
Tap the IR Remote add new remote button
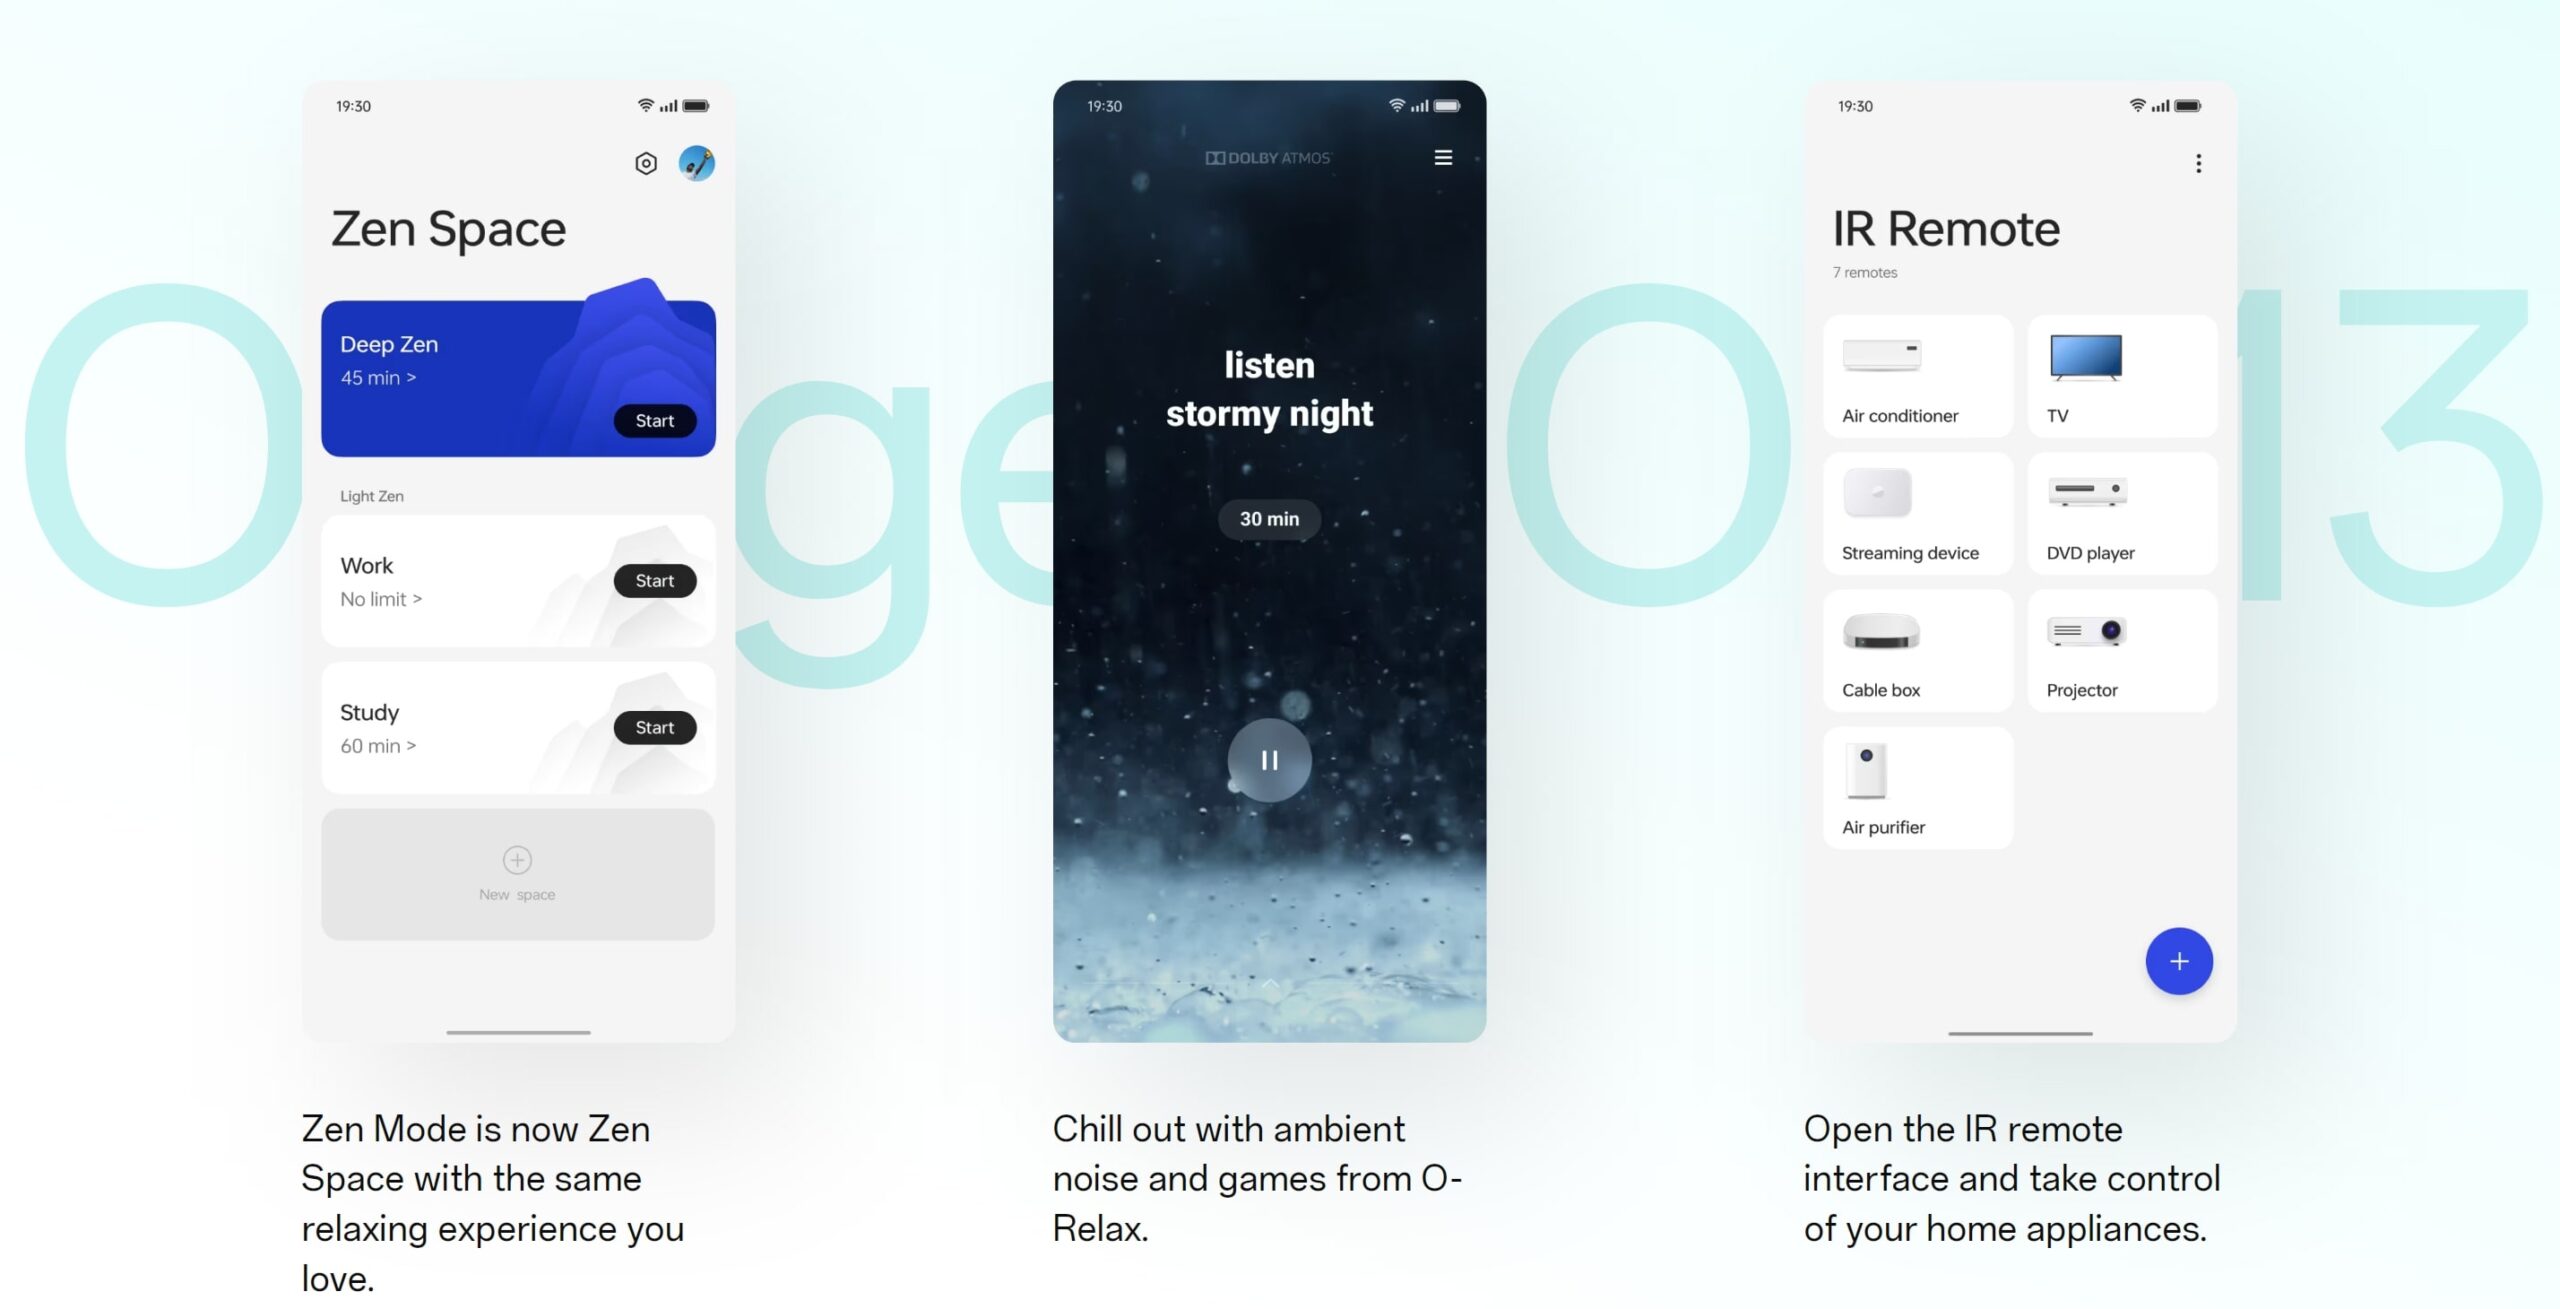[x=2178, y=960]
